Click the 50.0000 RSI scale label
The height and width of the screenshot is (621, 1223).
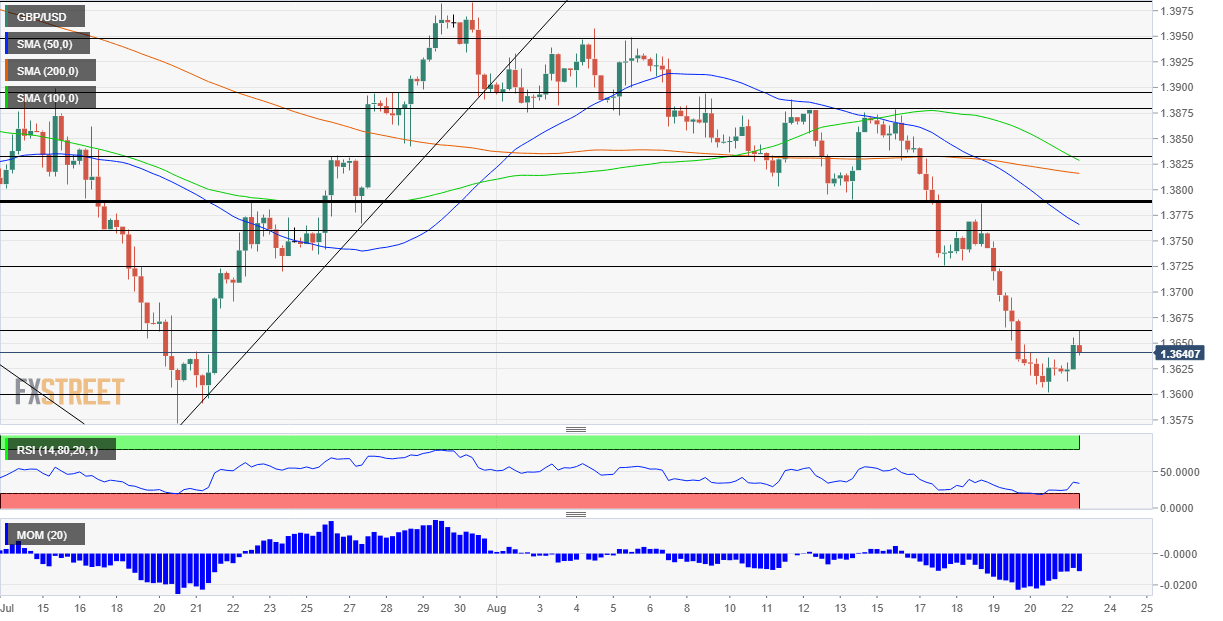[1178, 471]
